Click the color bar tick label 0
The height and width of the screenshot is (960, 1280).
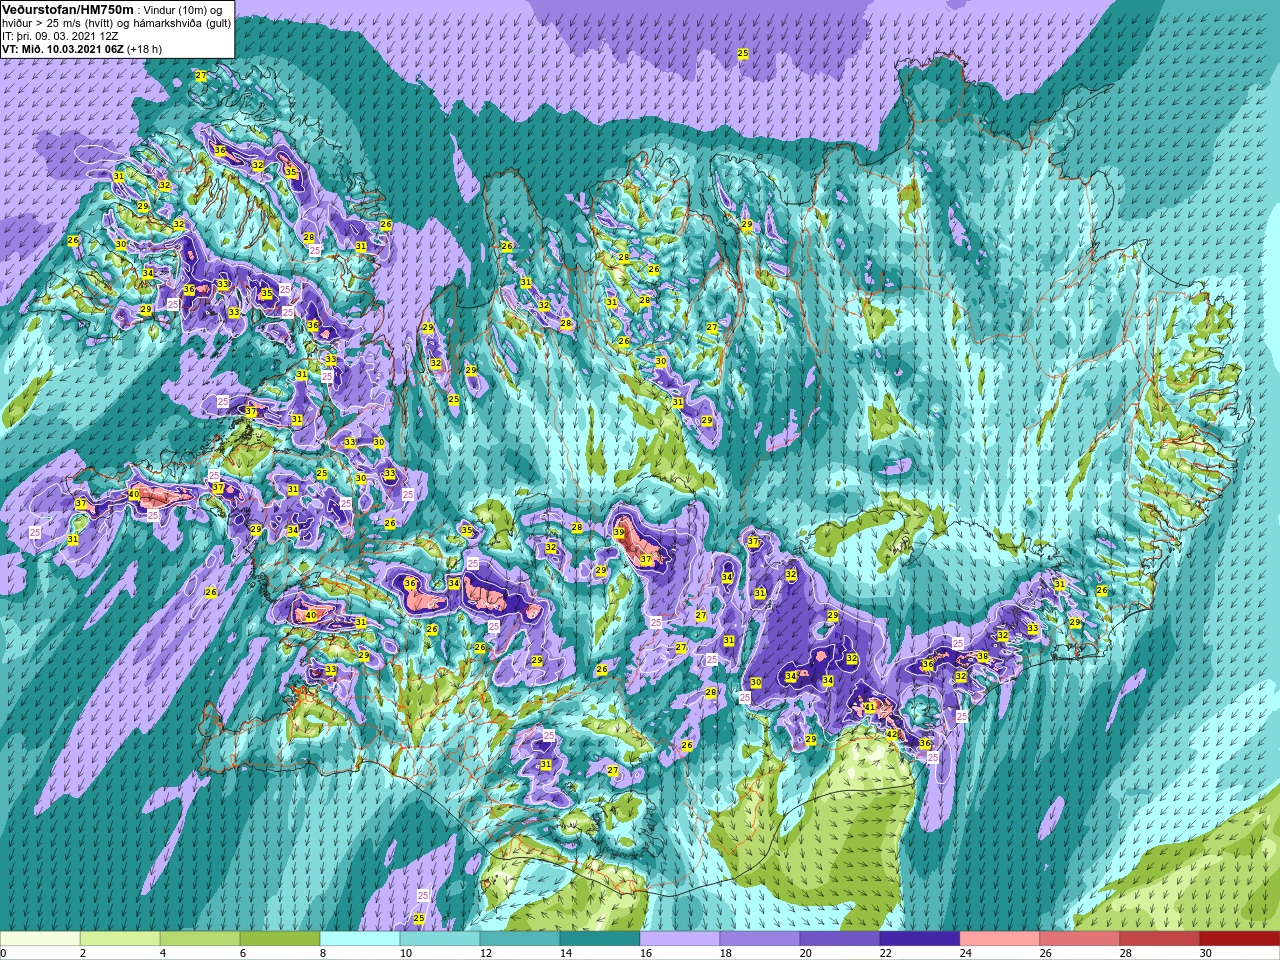[4, 953]
